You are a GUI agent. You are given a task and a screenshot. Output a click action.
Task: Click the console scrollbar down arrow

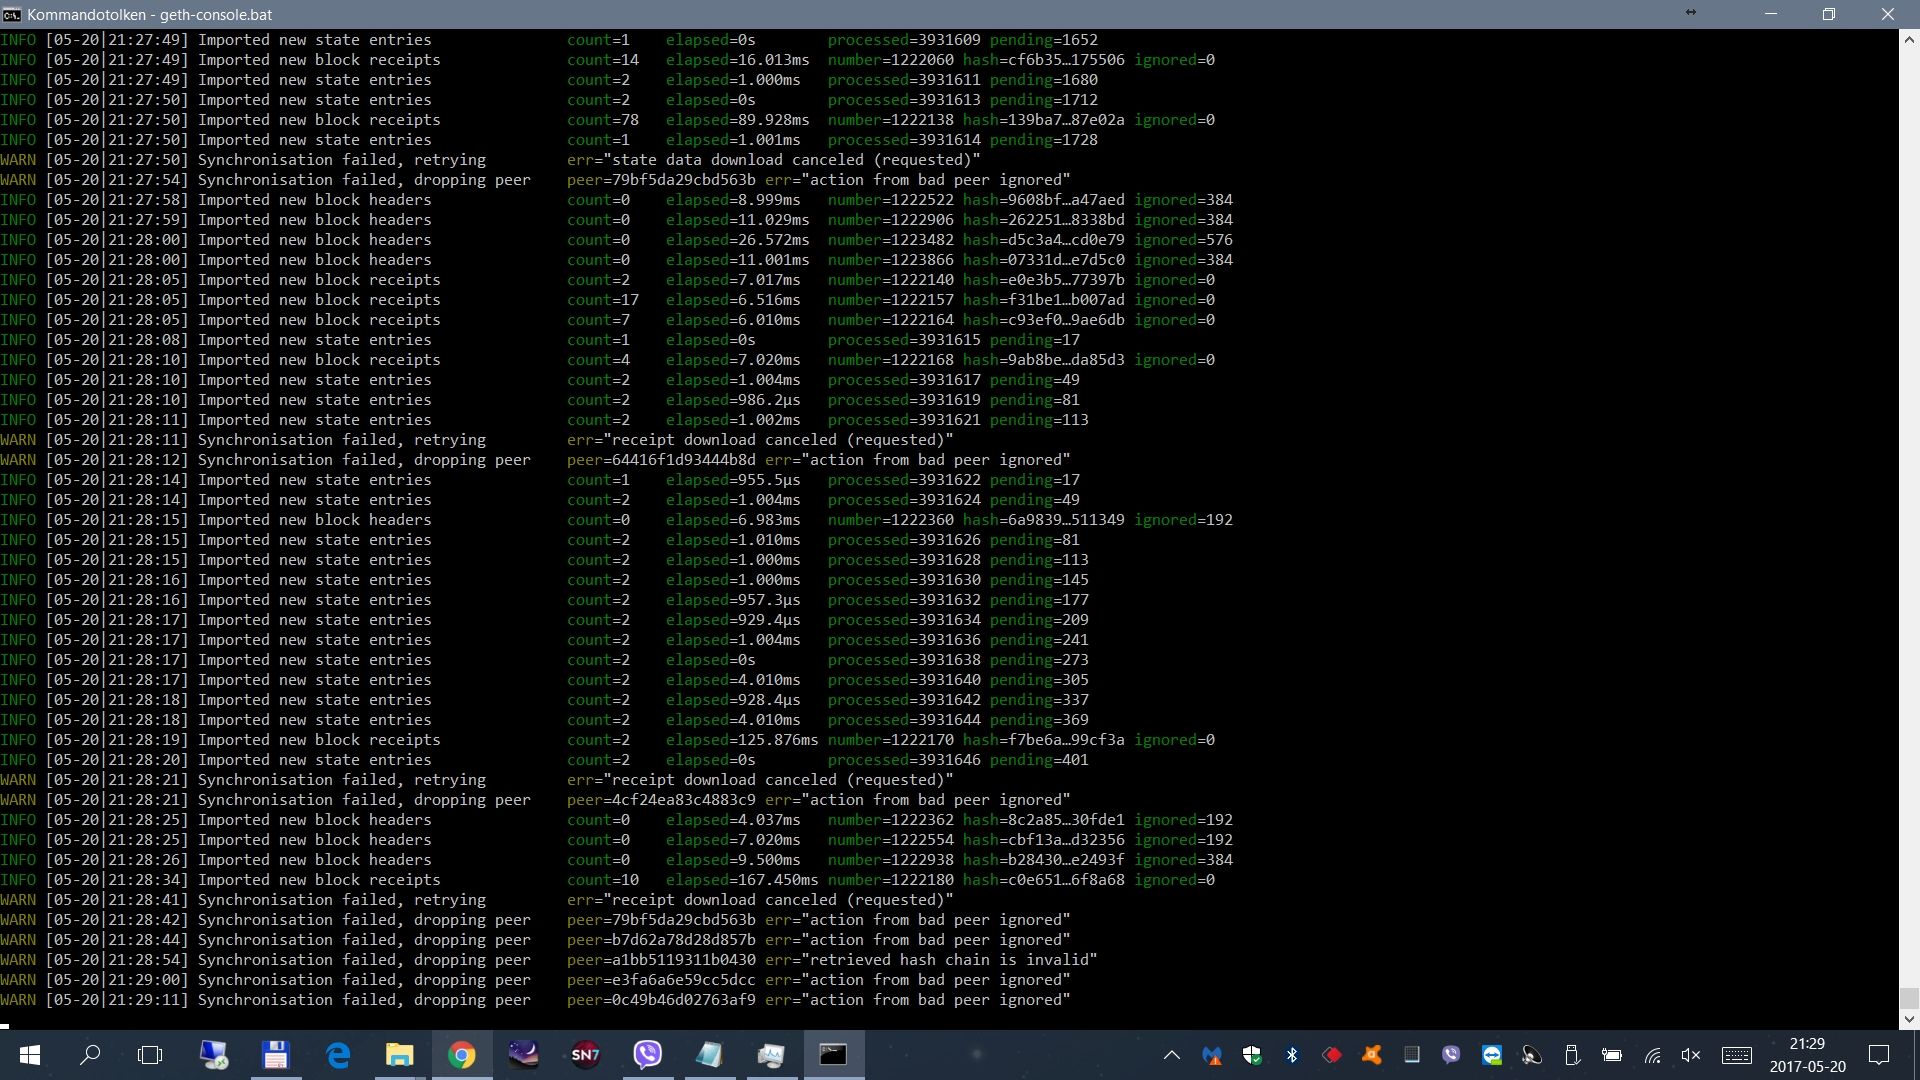(x=1909, y=1019)
